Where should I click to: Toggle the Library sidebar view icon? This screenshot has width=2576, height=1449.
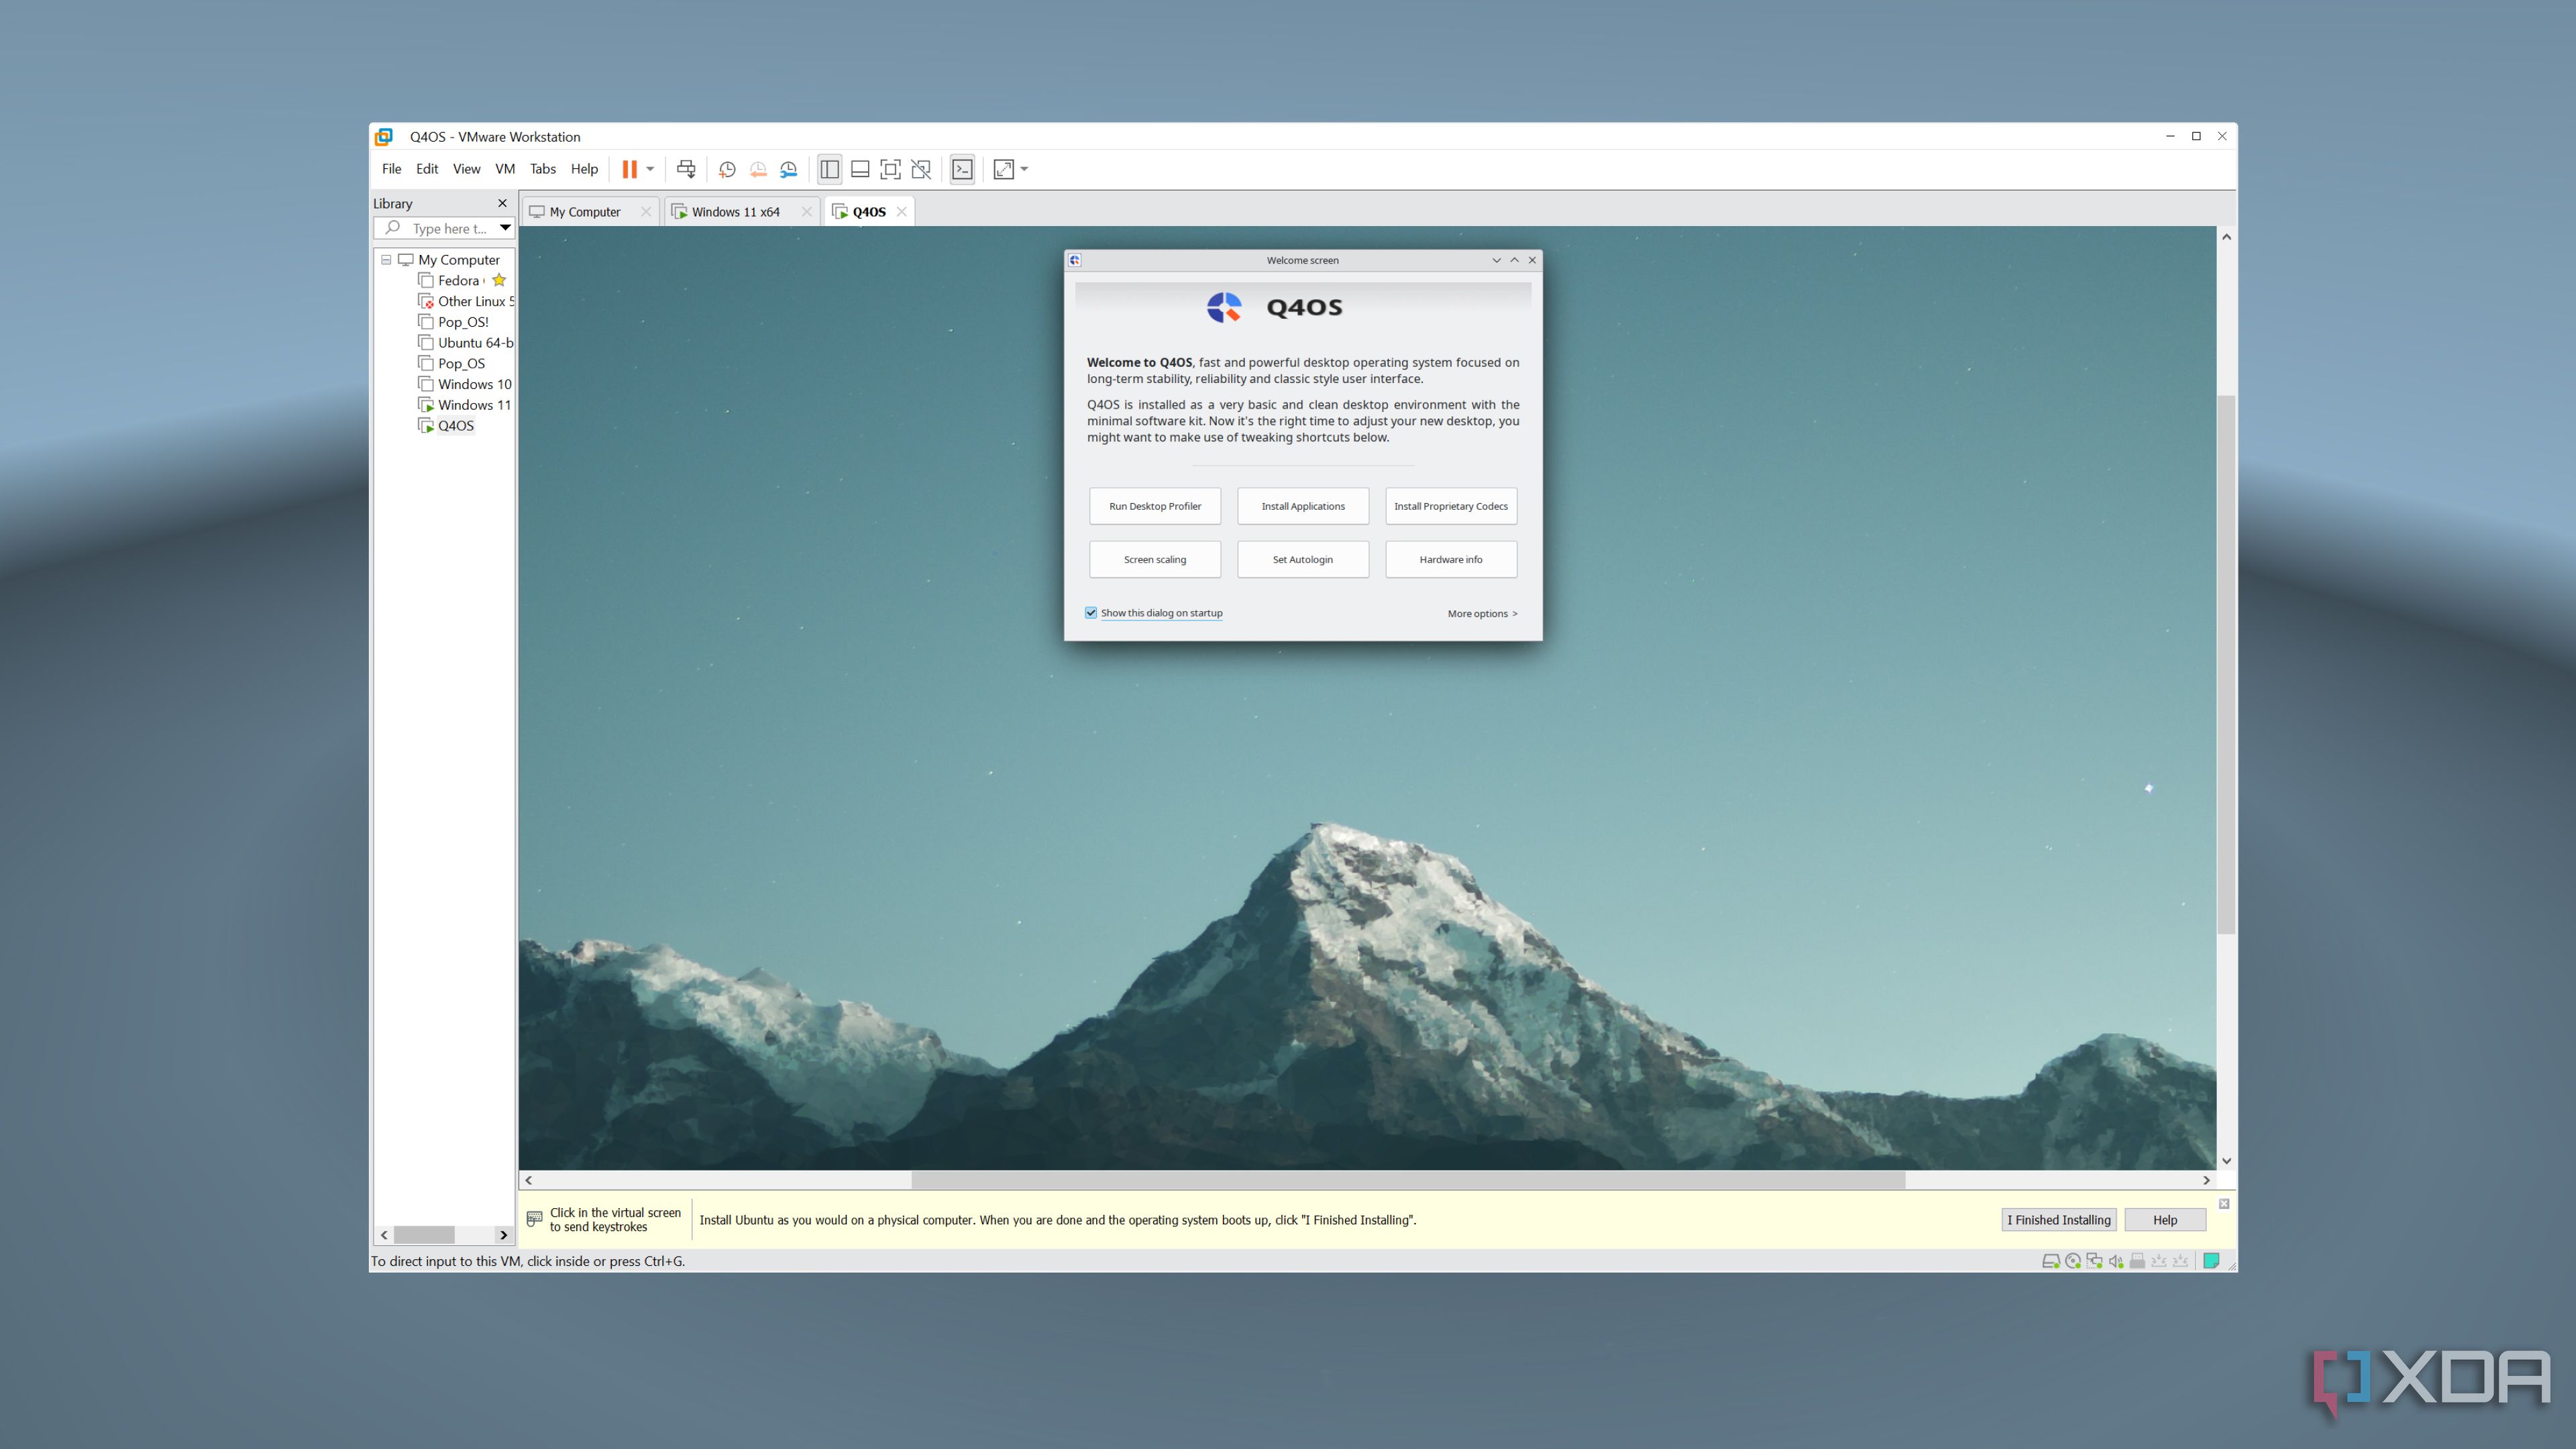click(x=829, y=169)
